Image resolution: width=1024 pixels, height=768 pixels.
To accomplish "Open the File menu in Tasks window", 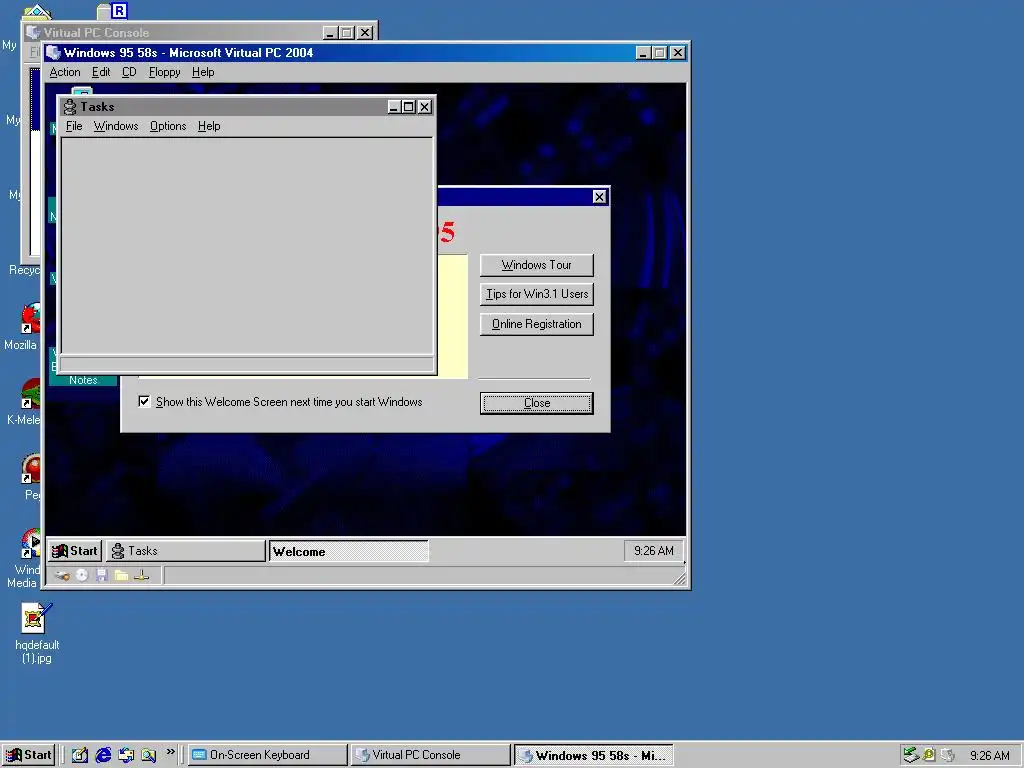I will (74, 126).
